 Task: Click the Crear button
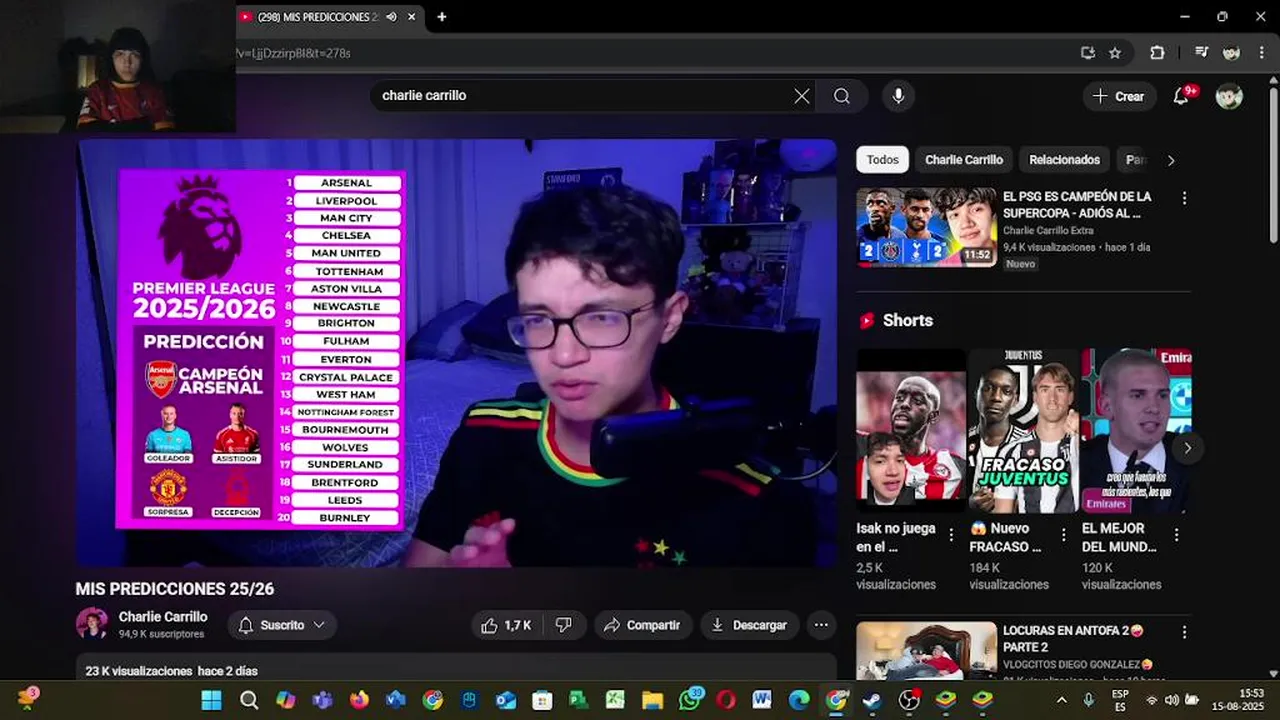(x=1119, y=96)
